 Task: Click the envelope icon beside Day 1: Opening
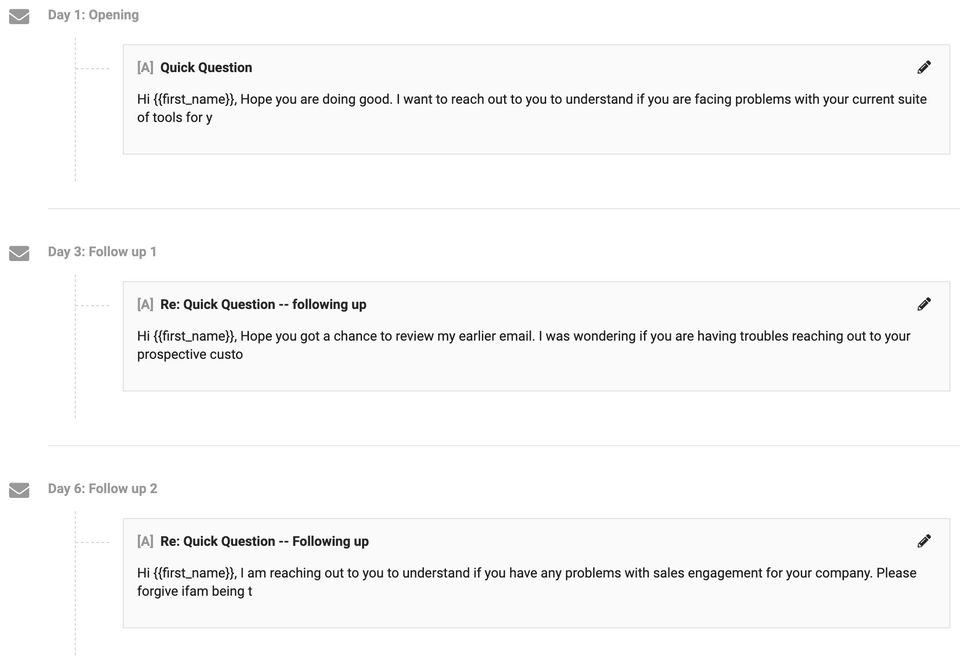point(19,16)
